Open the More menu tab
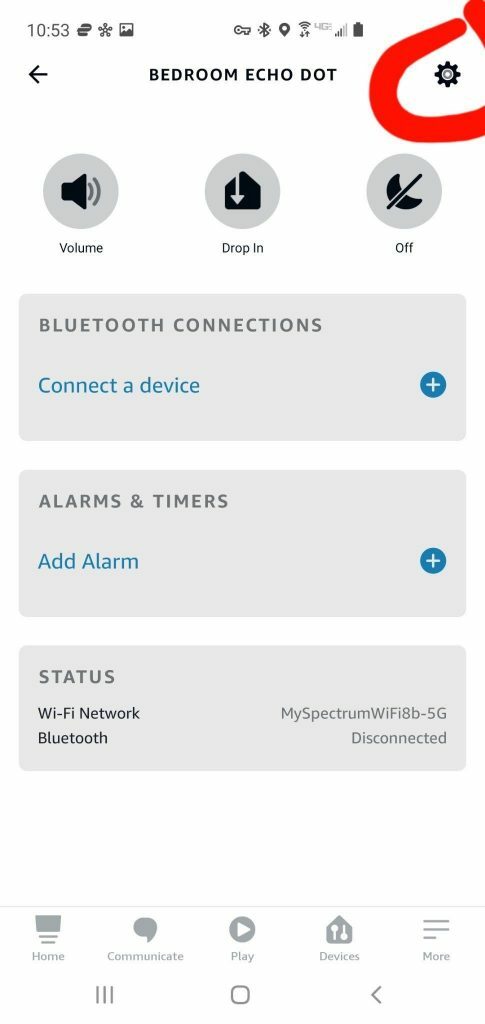Image resolution: width=485 pixels, height=1024 pixels. pos(436,938)
